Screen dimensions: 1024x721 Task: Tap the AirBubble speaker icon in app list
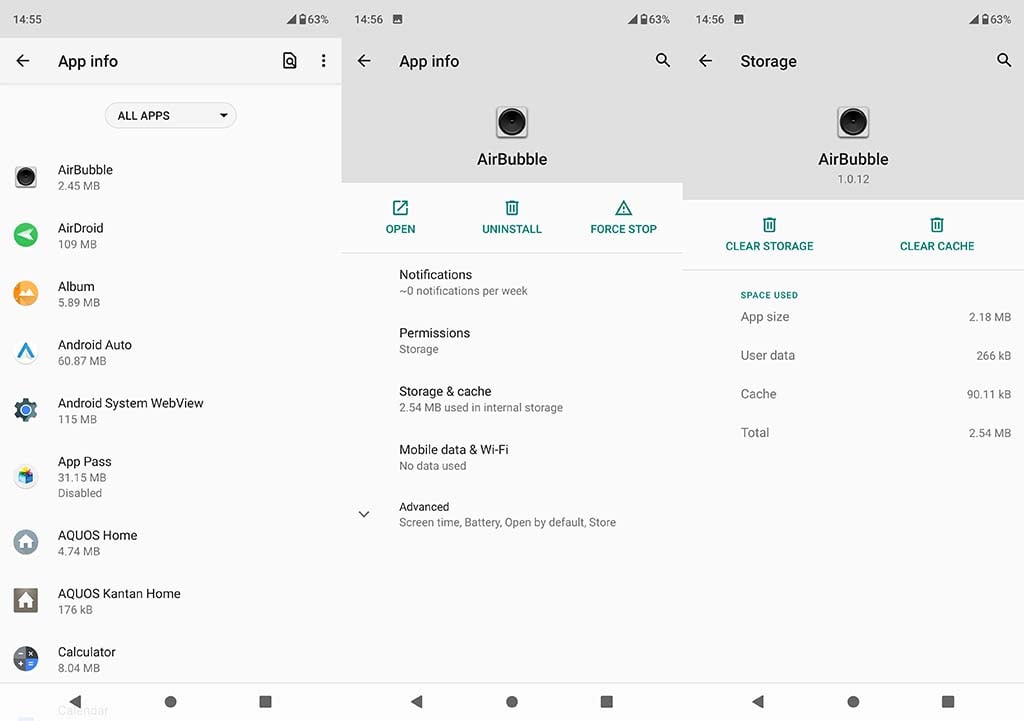point(26,177)
